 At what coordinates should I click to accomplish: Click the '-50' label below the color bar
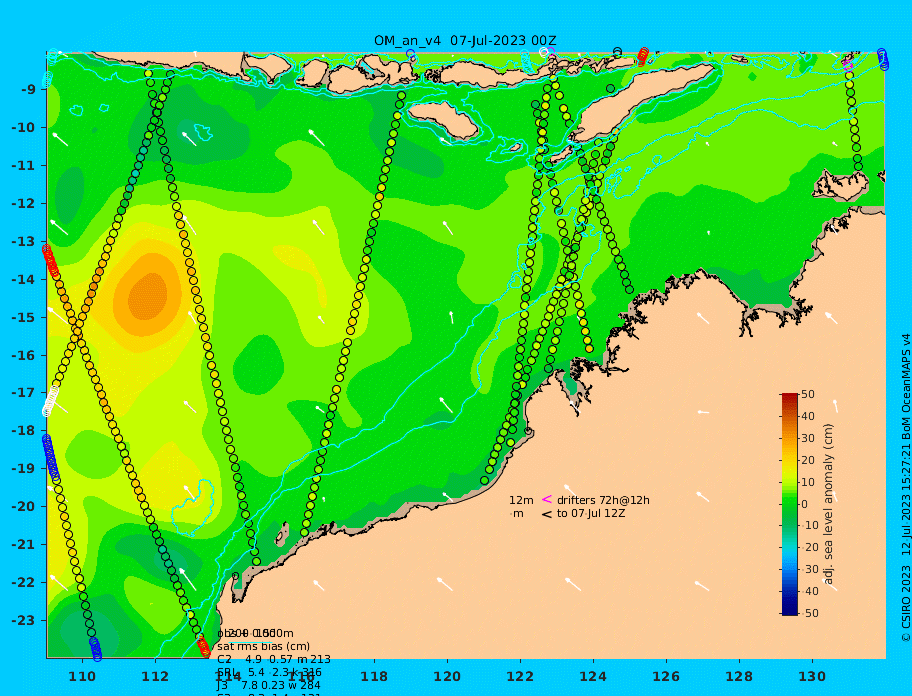click(808, 613)
